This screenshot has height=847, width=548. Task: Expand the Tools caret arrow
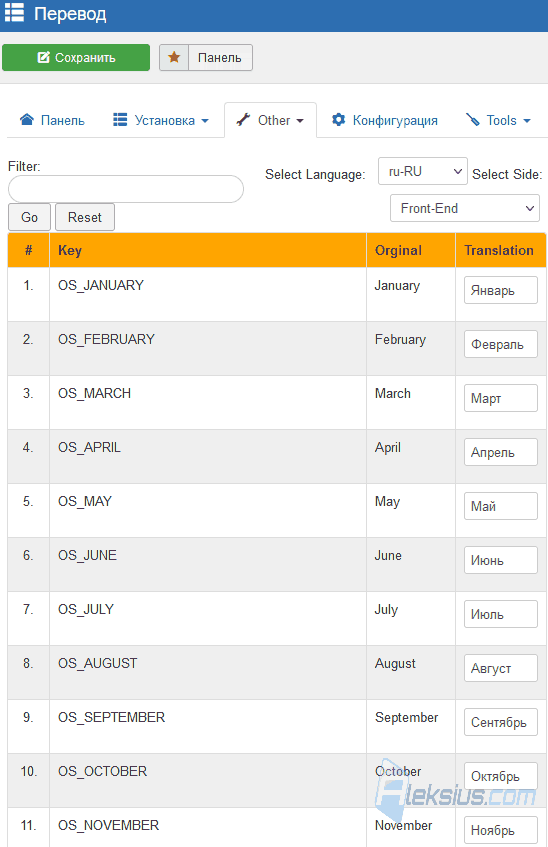(527, 121)
